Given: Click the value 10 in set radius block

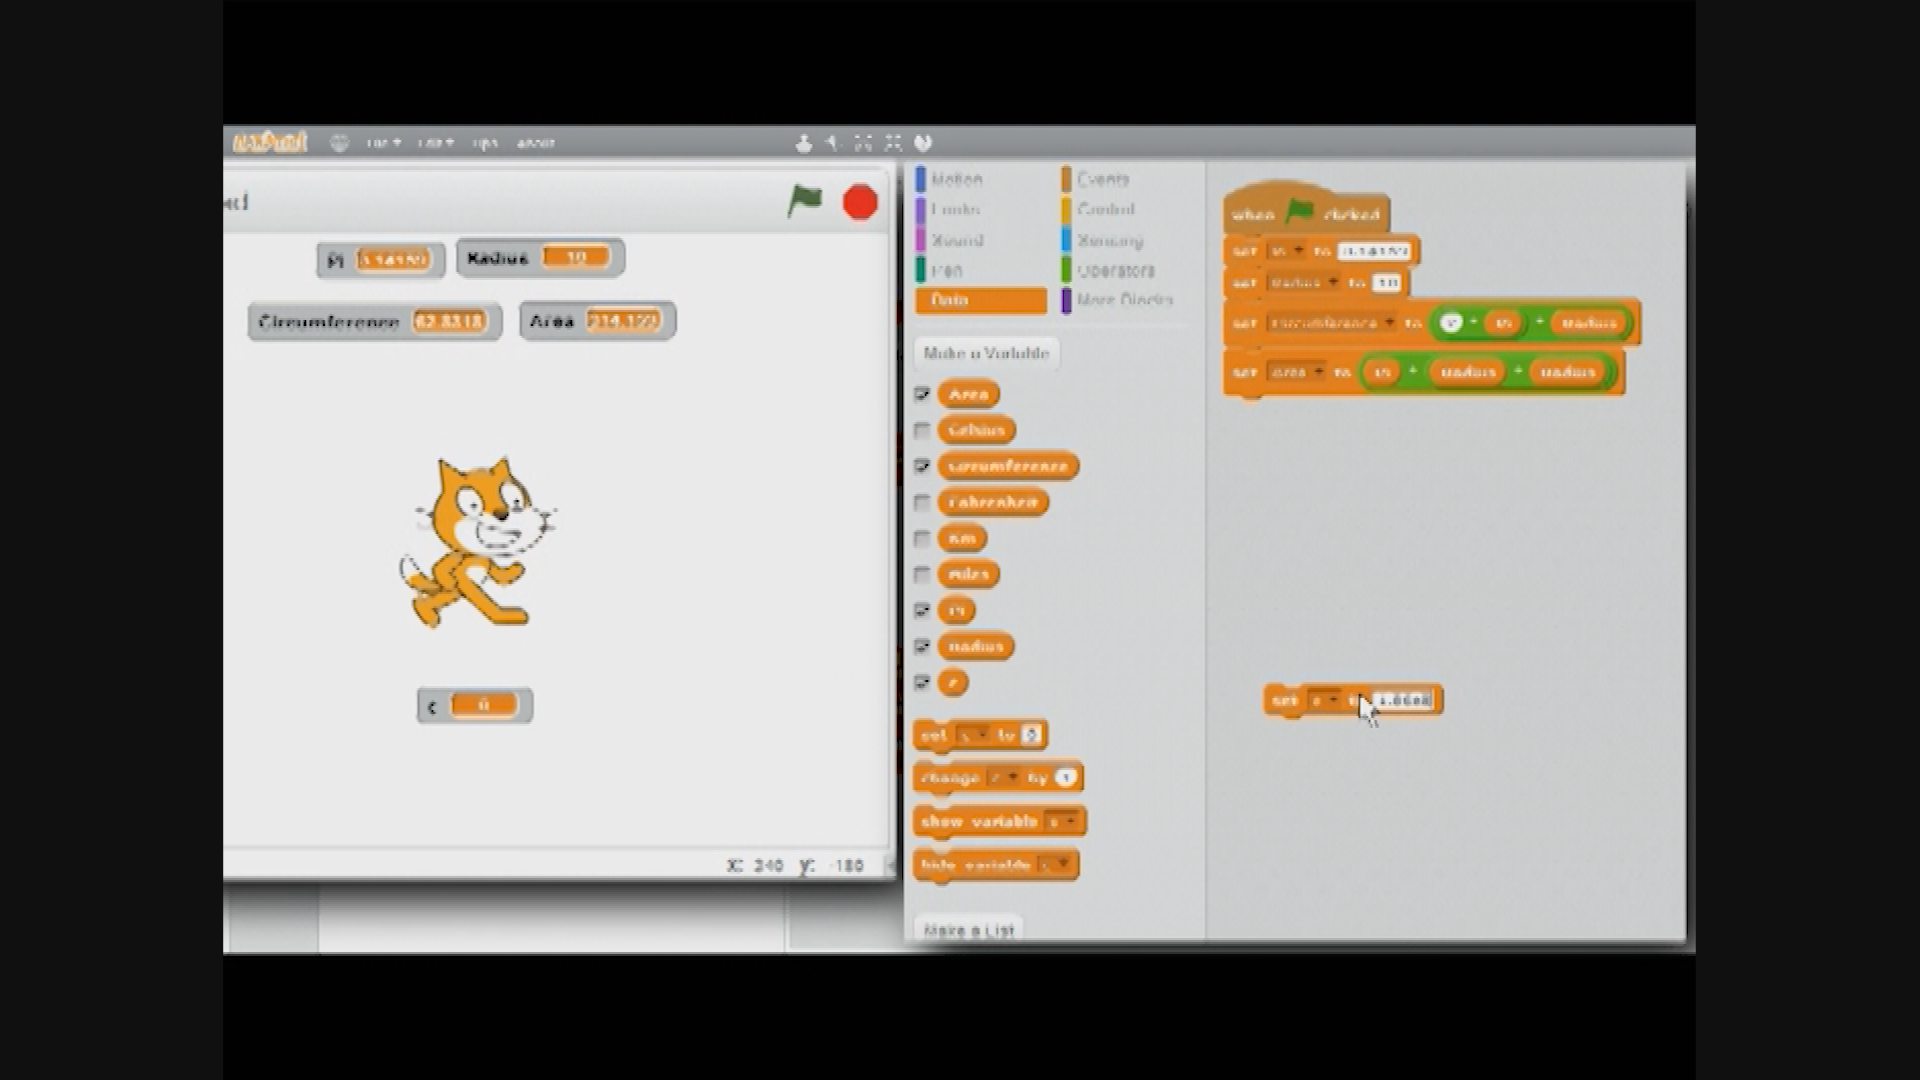Looking at the screenshot, I should [x=1386, y=283].
